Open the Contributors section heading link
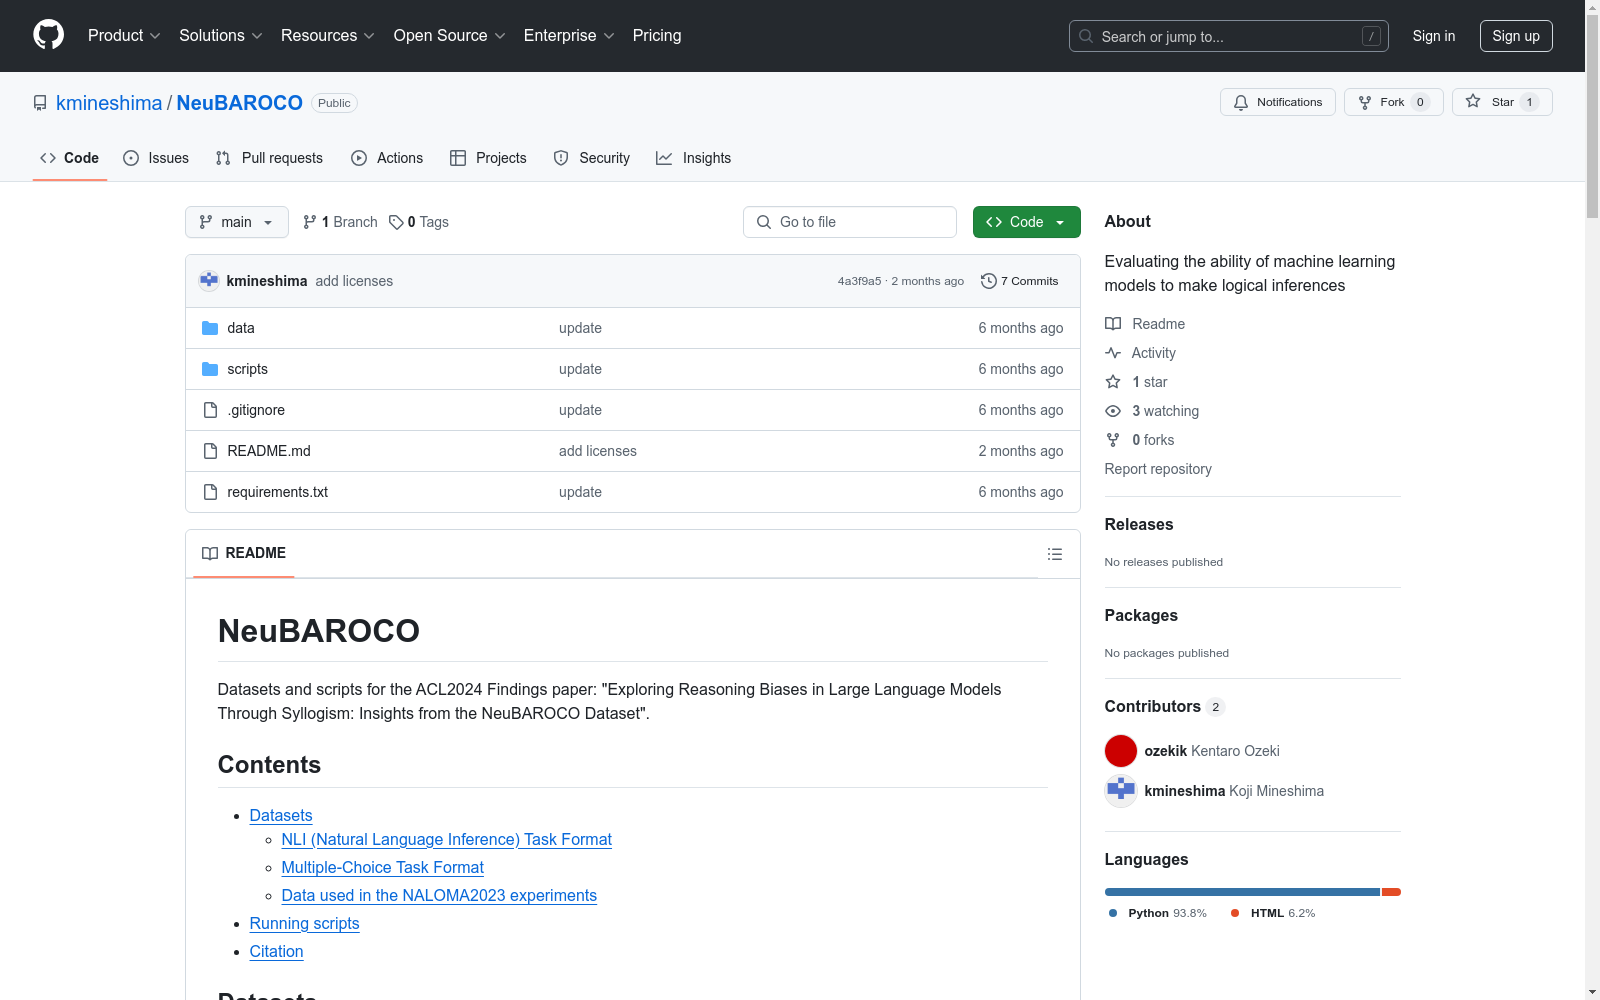 (1165, 706)
